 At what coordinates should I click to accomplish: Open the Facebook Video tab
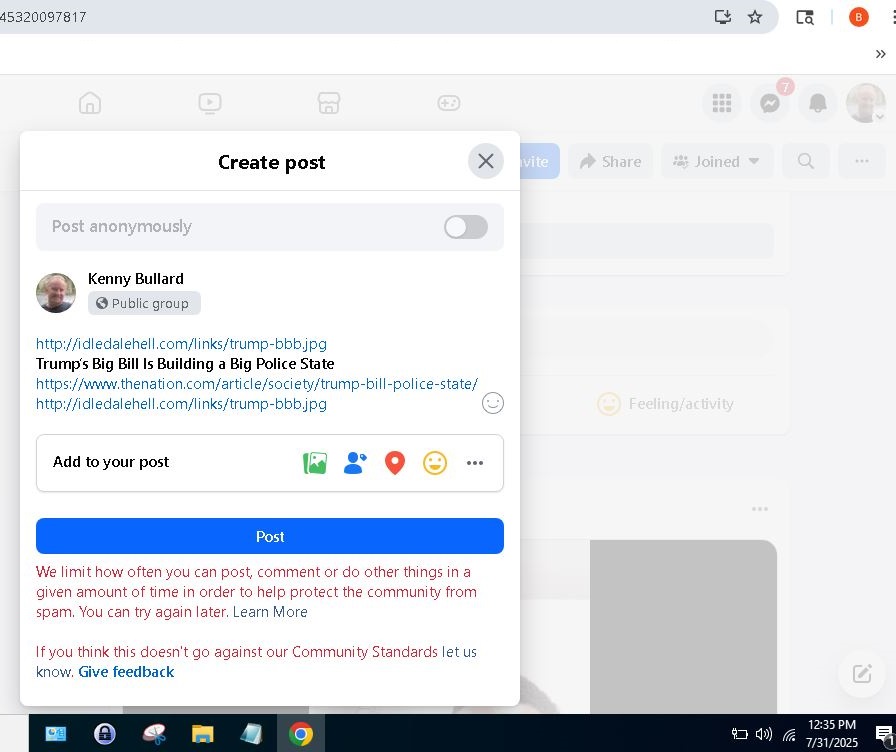pos(210,103)
